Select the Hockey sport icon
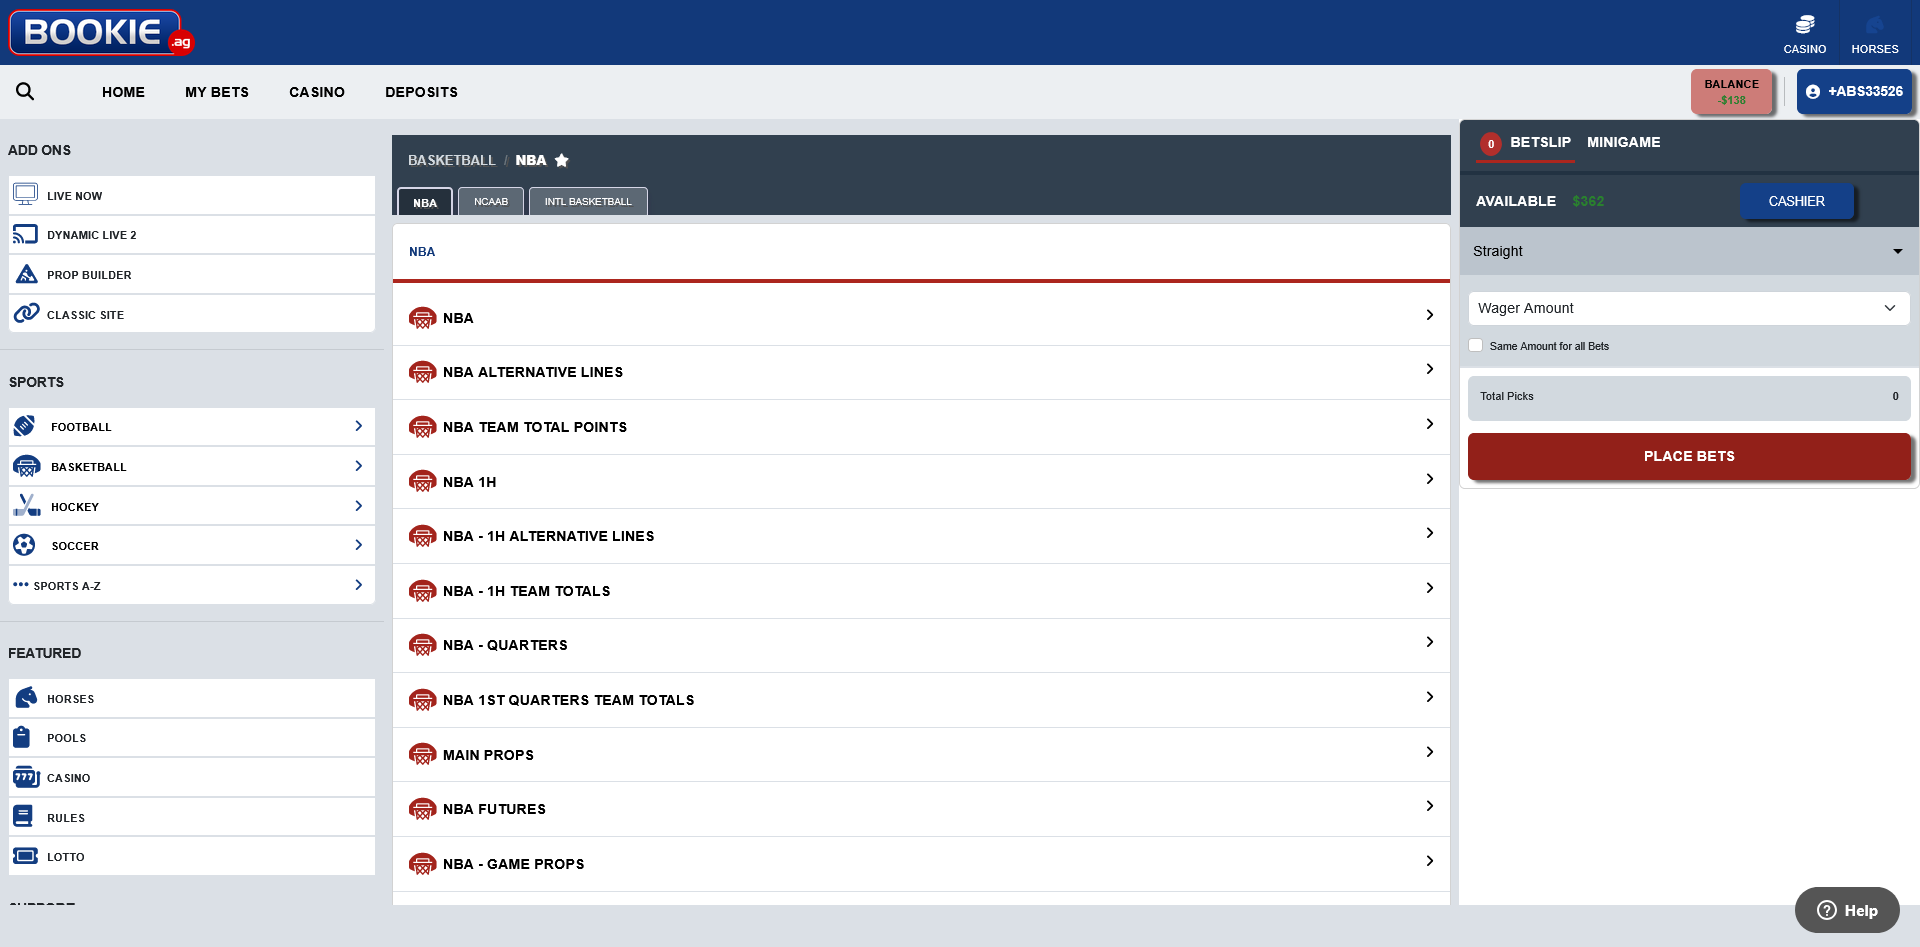The image size is (1920, 947). coord(25,504)
